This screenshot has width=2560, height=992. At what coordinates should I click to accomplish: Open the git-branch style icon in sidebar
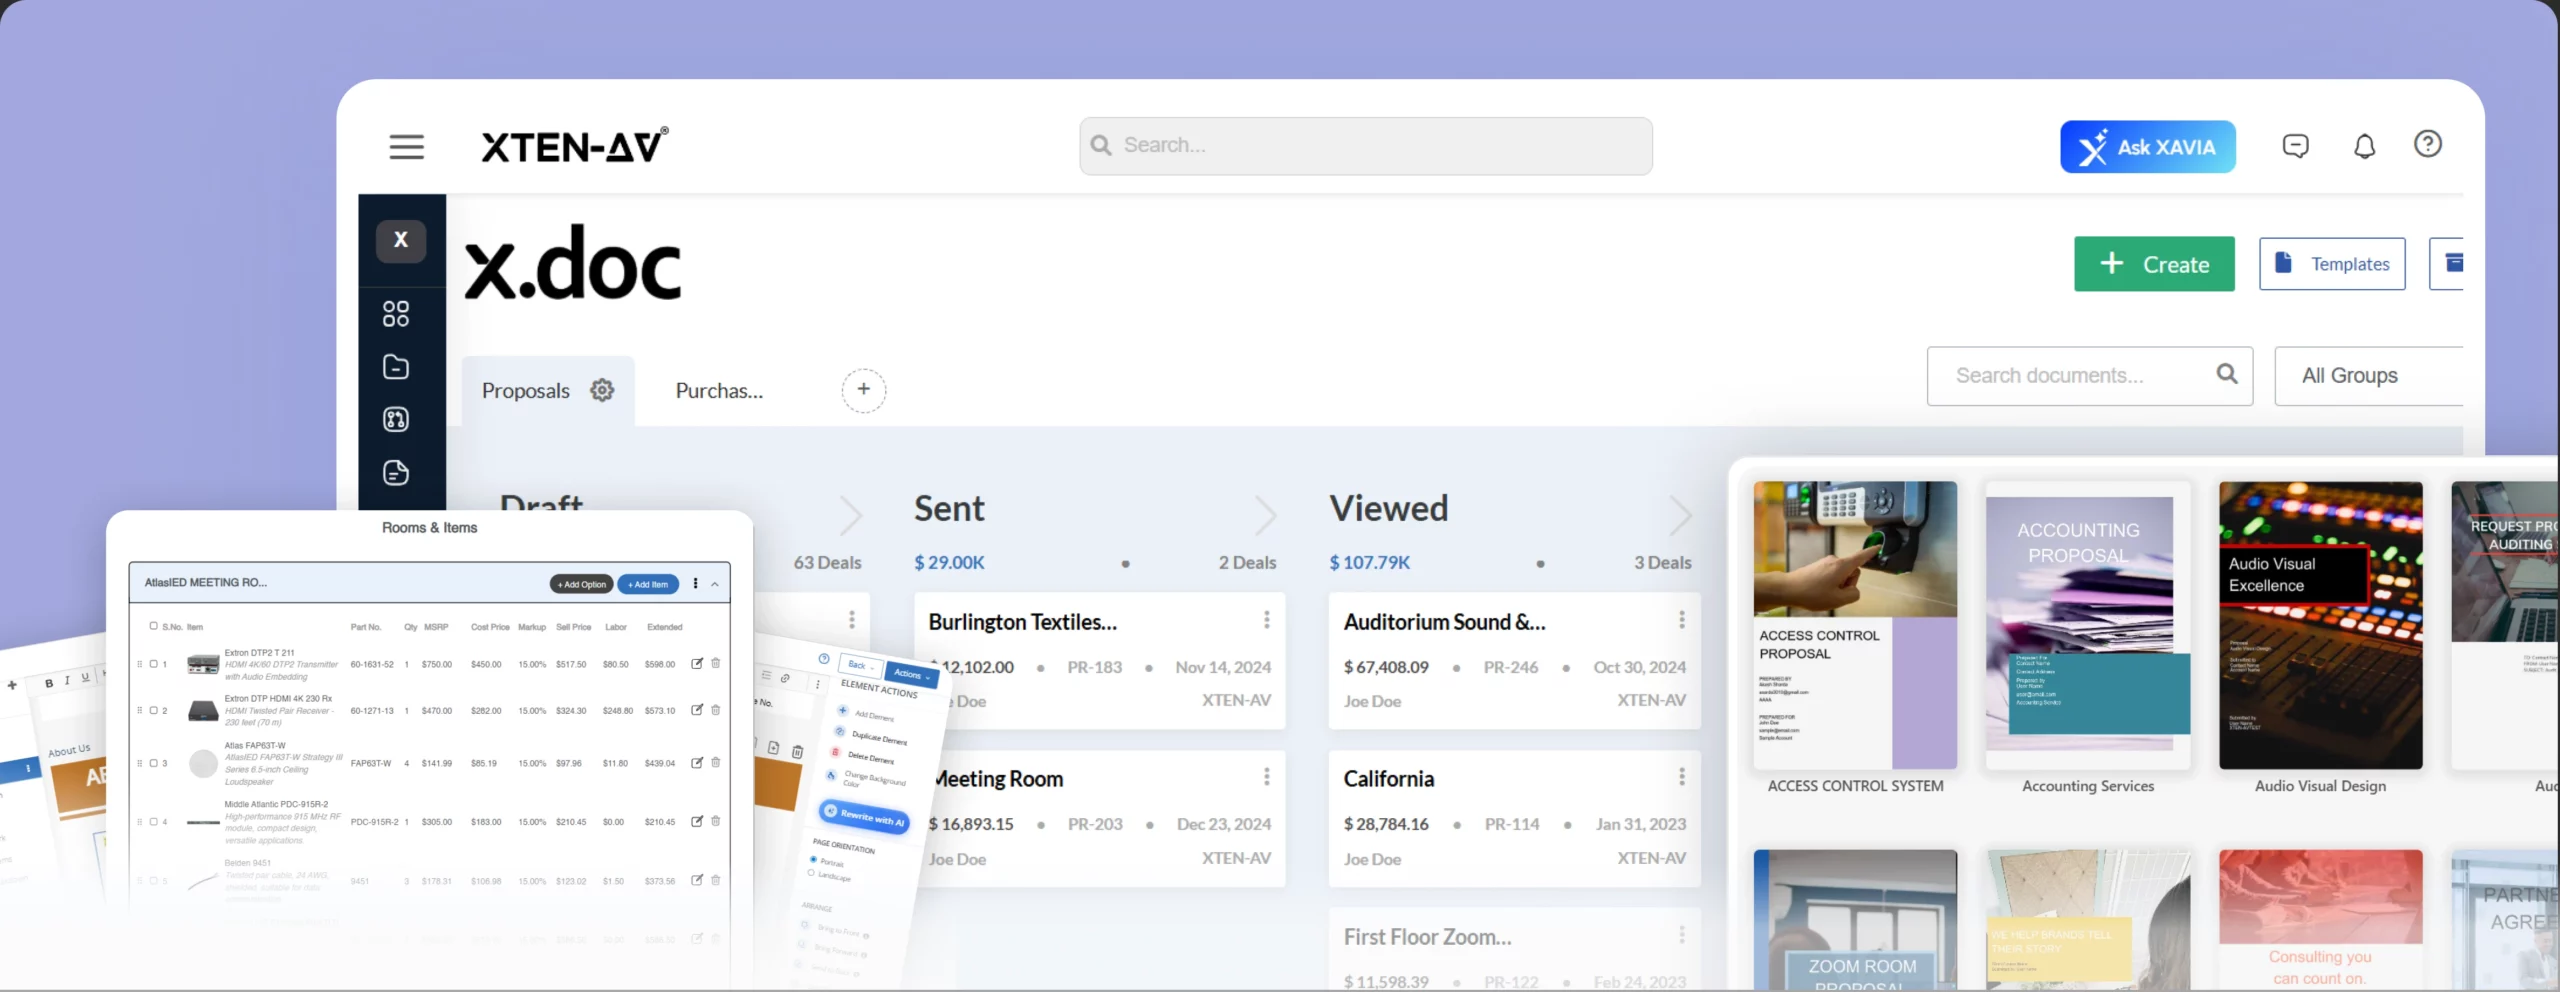[396, 419]
